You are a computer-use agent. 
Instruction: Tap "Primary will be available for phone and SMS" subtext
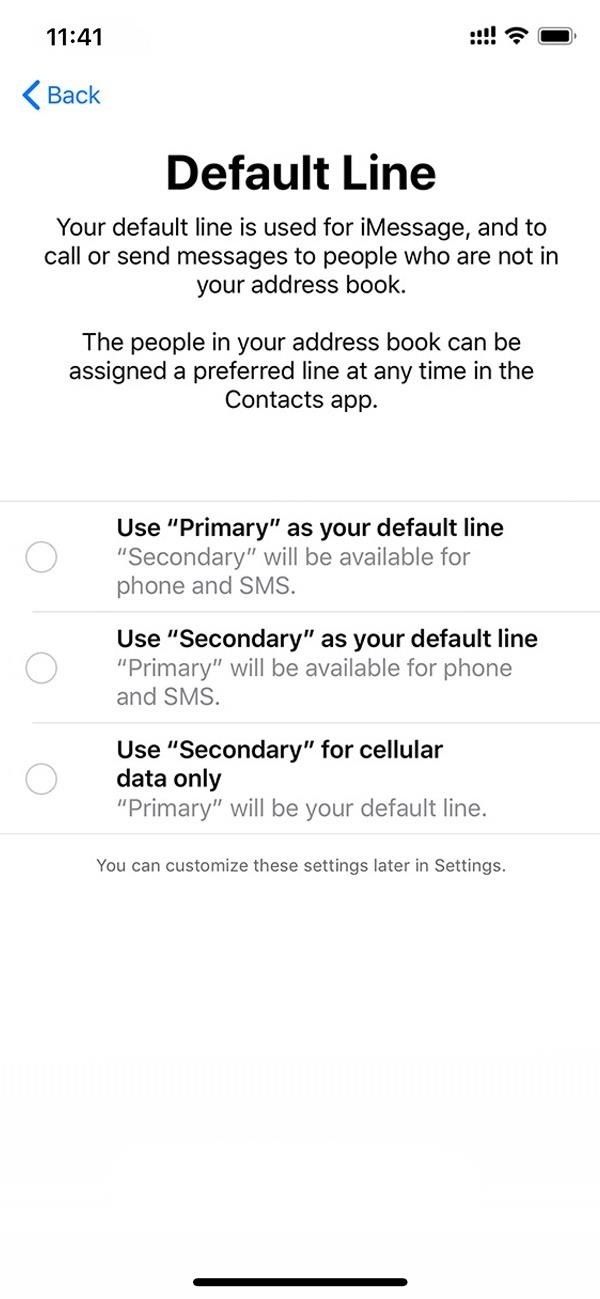pyautogui.click(x=313, y=682)
